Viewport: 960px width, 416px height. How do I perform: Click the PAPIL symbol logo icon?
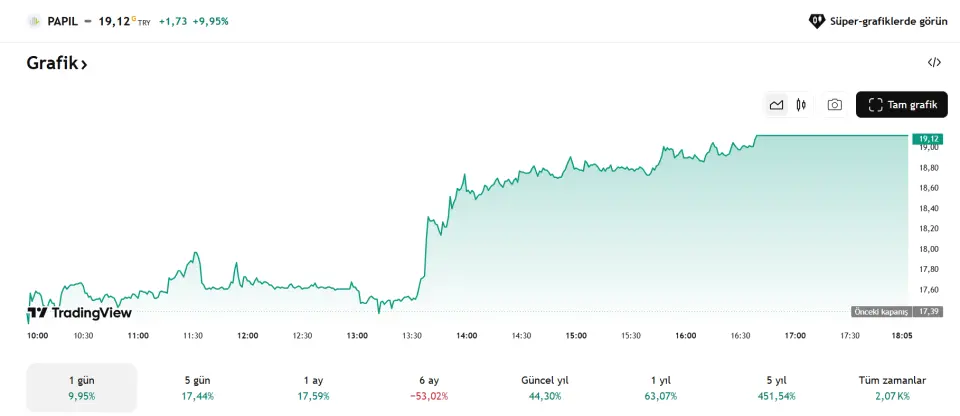pyautogui.click(x=34, y=20)
